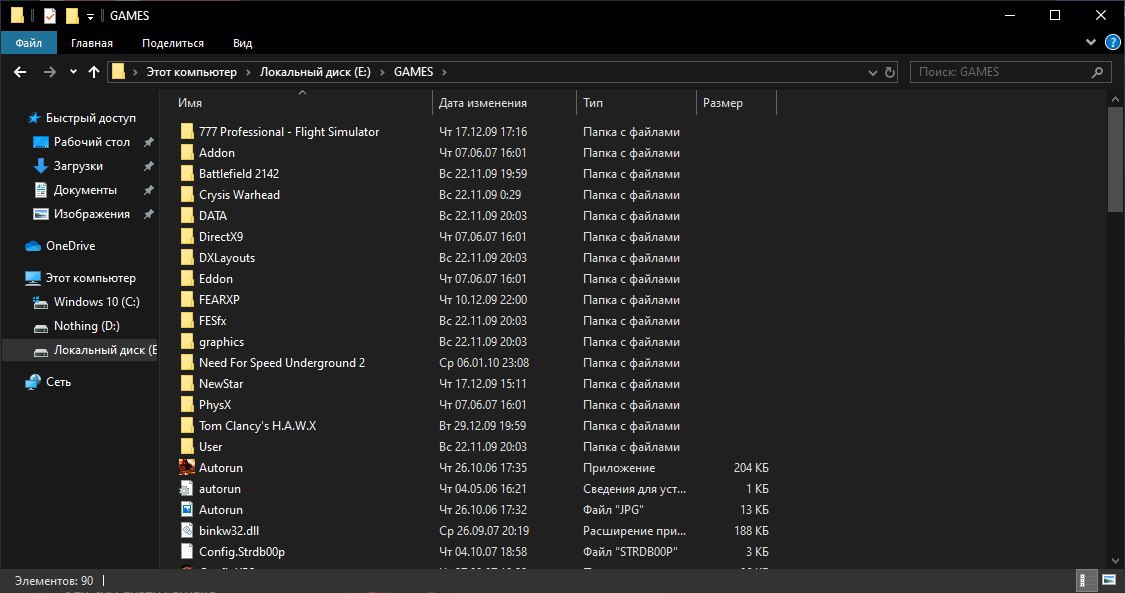
Task: Select the graphics folder name
Action: click(222, 341)
